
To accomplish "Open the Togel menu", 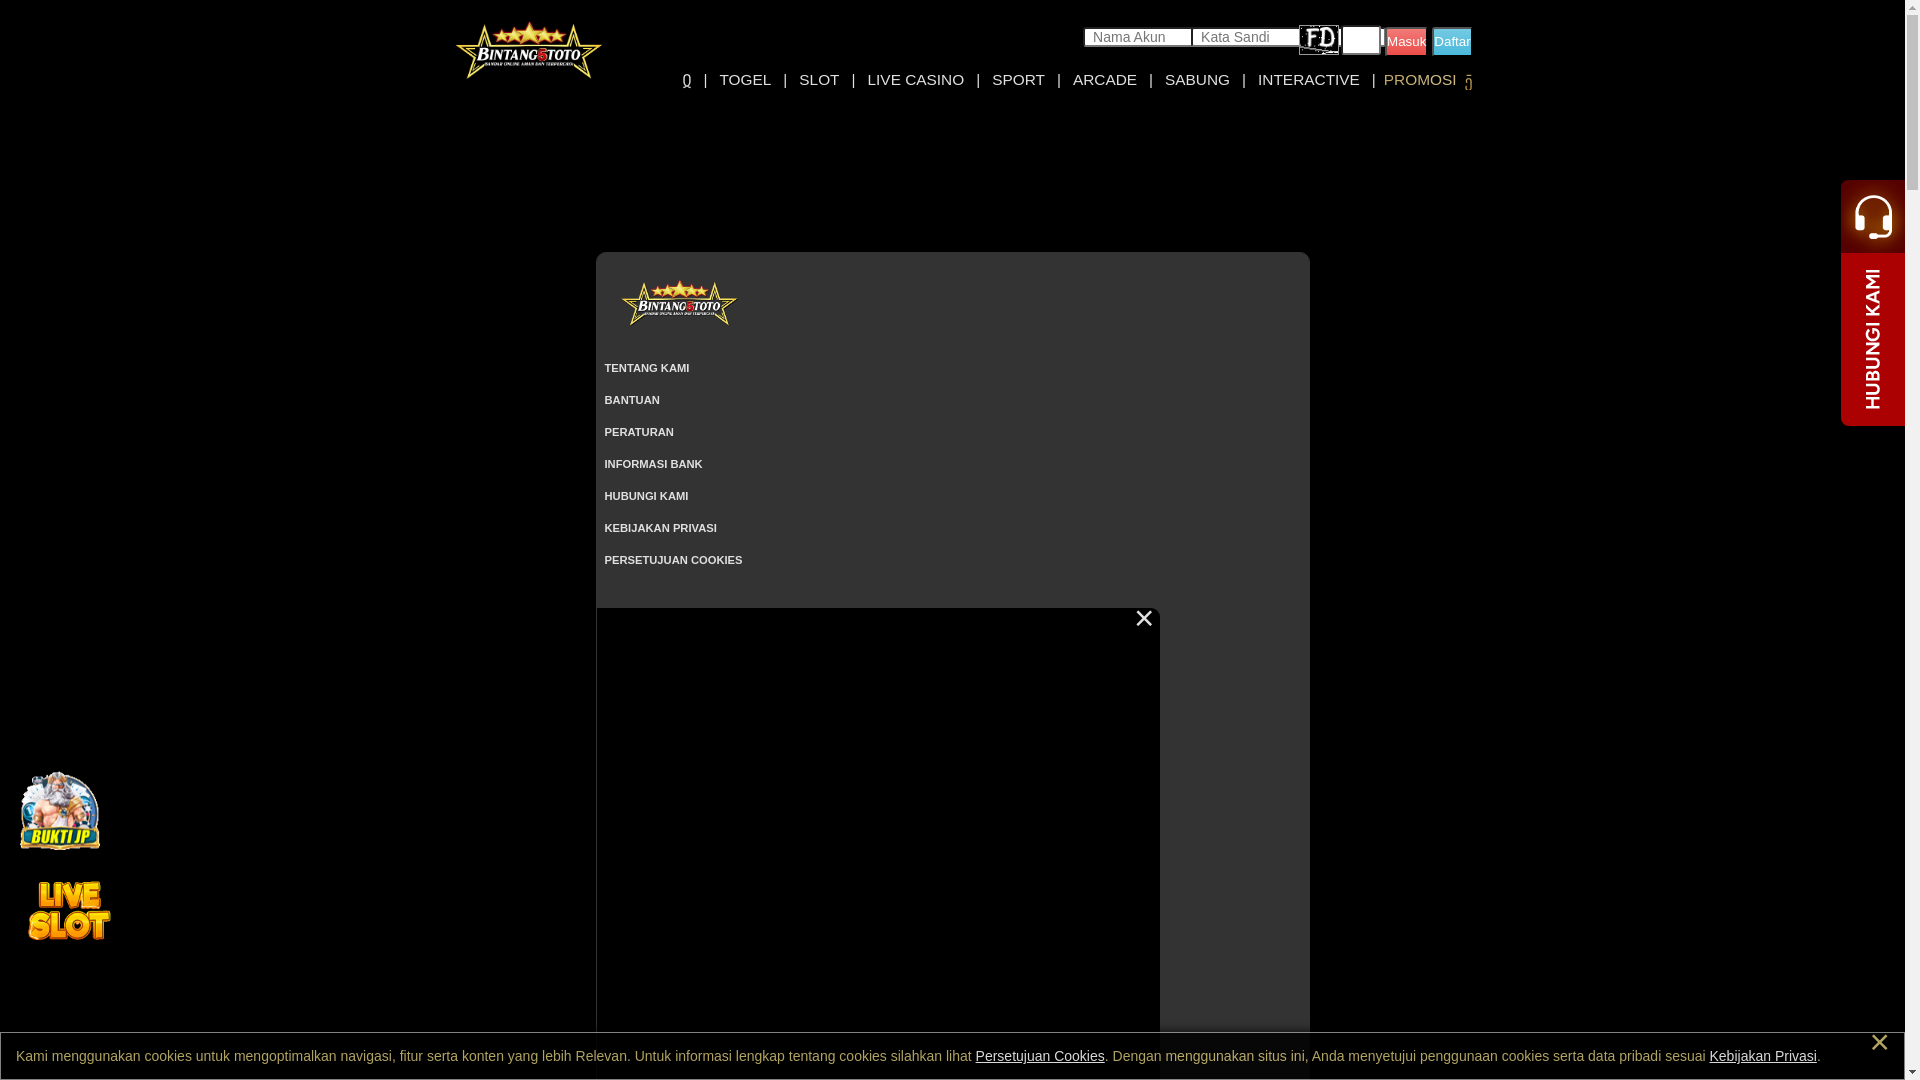I will 745,80.
